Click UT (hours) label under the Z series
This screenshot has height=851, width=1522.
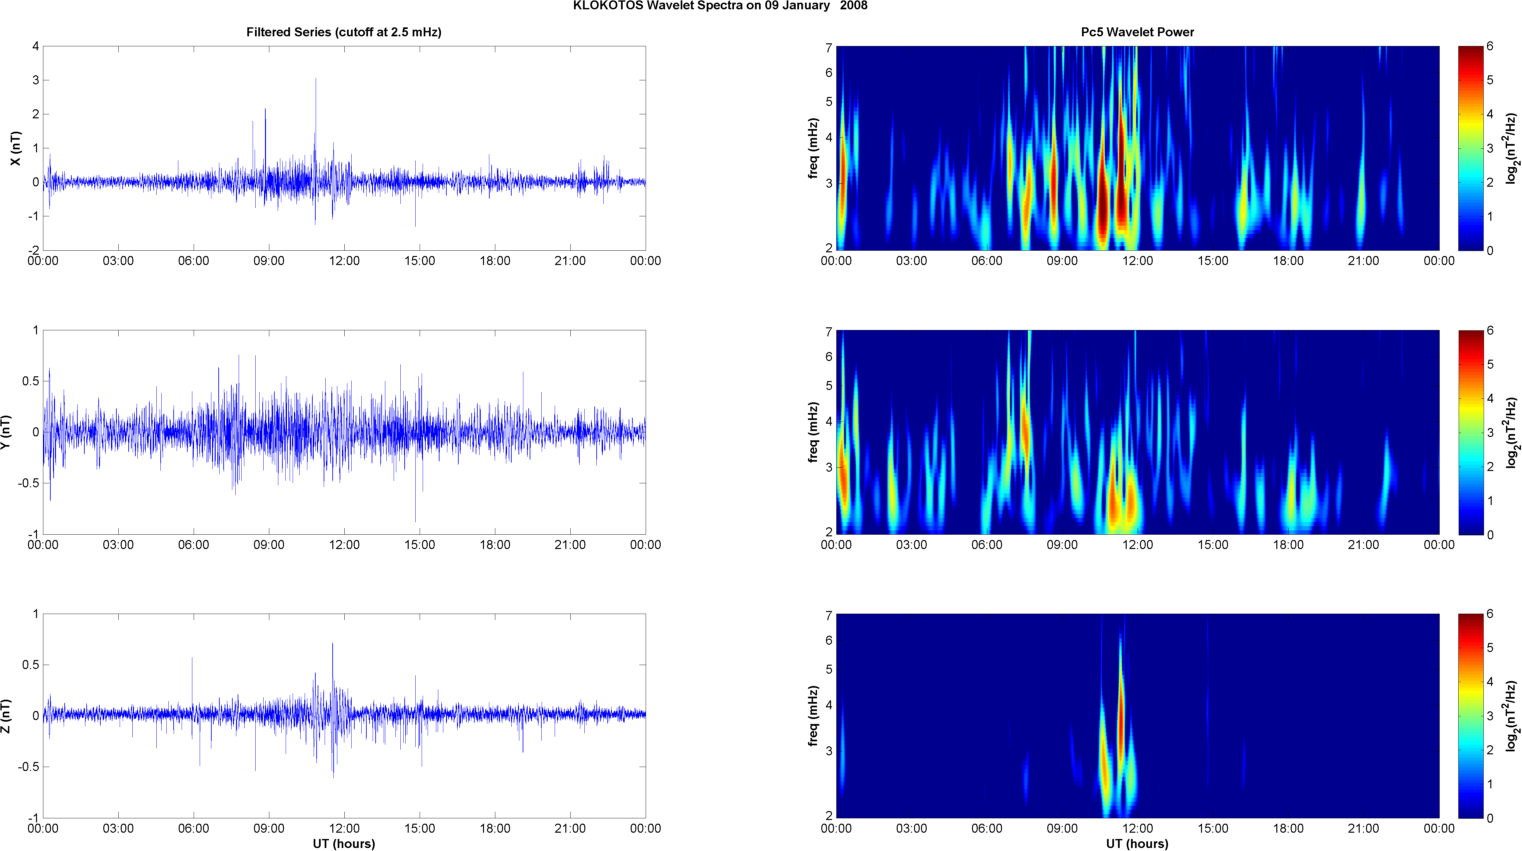[344, 843]
